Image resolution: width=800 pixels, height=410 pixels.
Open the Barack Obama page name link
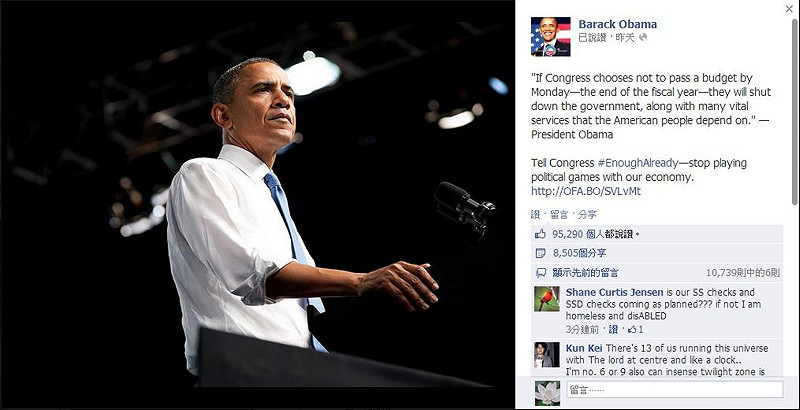tap(617, 24)
